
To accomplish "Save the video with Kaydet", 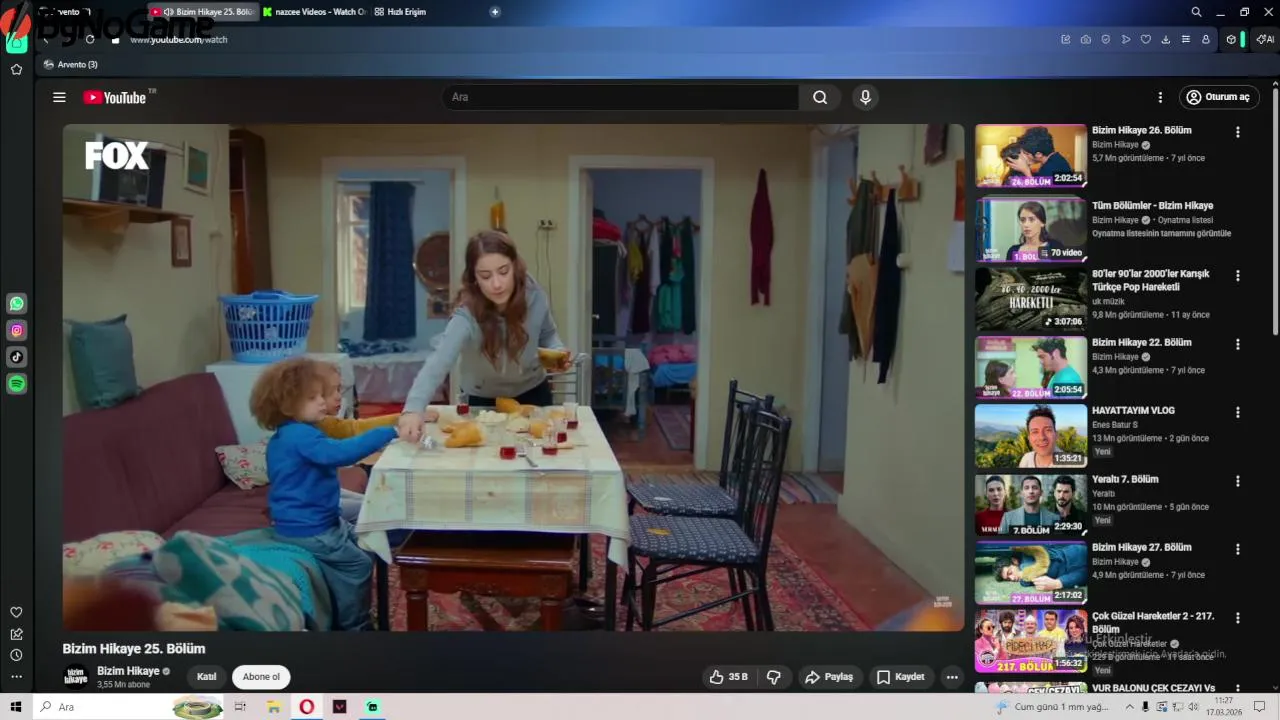I will click(x=900, y=677).
